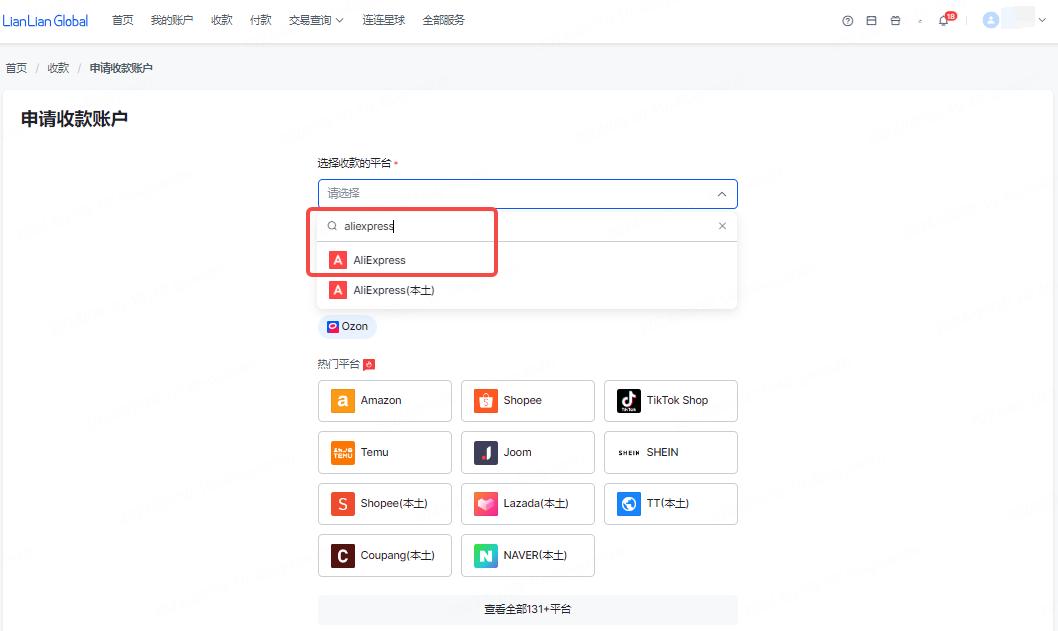This screenshot has height=631, width=1058.
Task: Click the 热门平台 heading
Action: pyautogui.click(x=339, y=364)
